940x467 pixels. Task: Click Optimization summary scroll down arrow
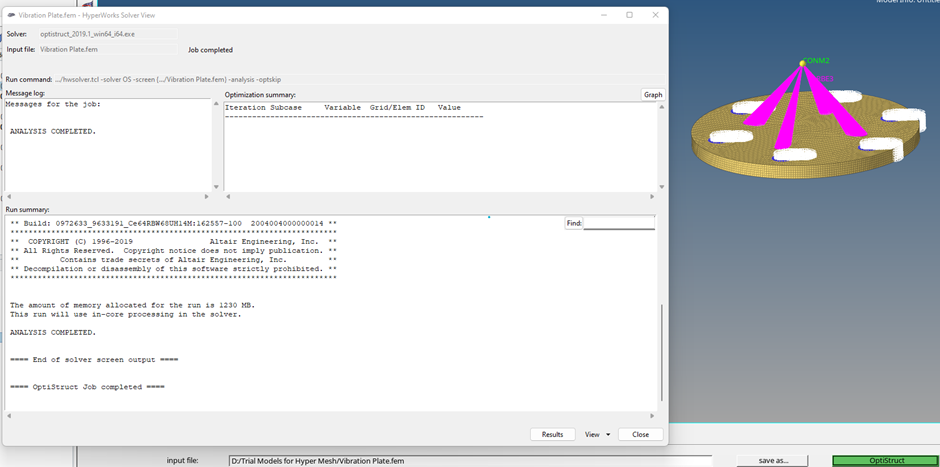tap(662, 186)
